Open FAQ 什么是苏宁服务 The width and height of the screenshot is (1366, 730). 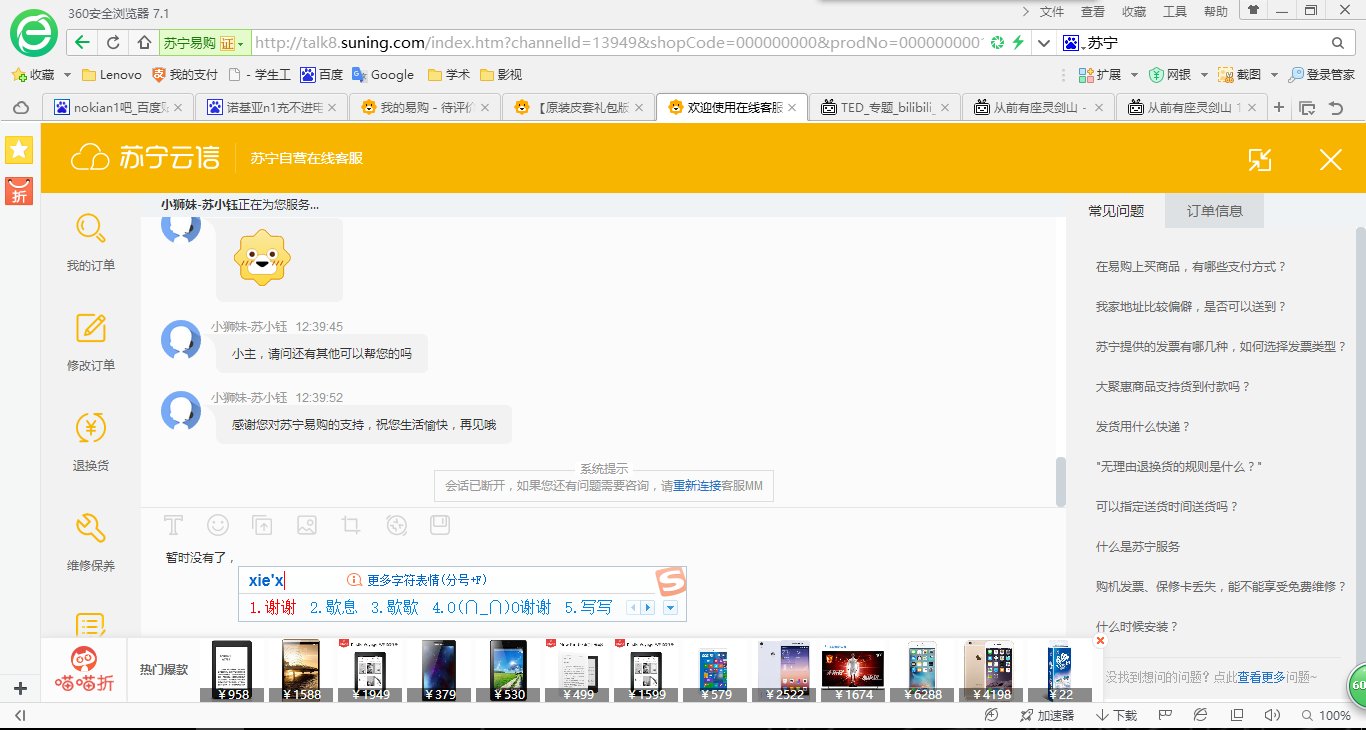[x=1138, y=546]
